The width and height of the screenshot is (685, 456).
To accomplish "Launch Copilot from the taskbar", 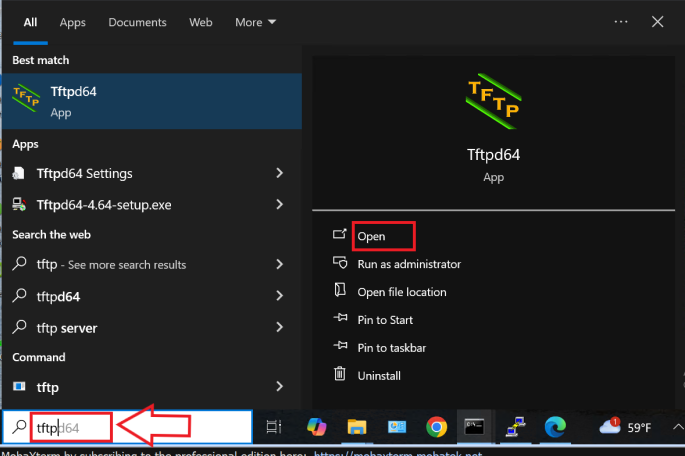I will pos(315,427).
